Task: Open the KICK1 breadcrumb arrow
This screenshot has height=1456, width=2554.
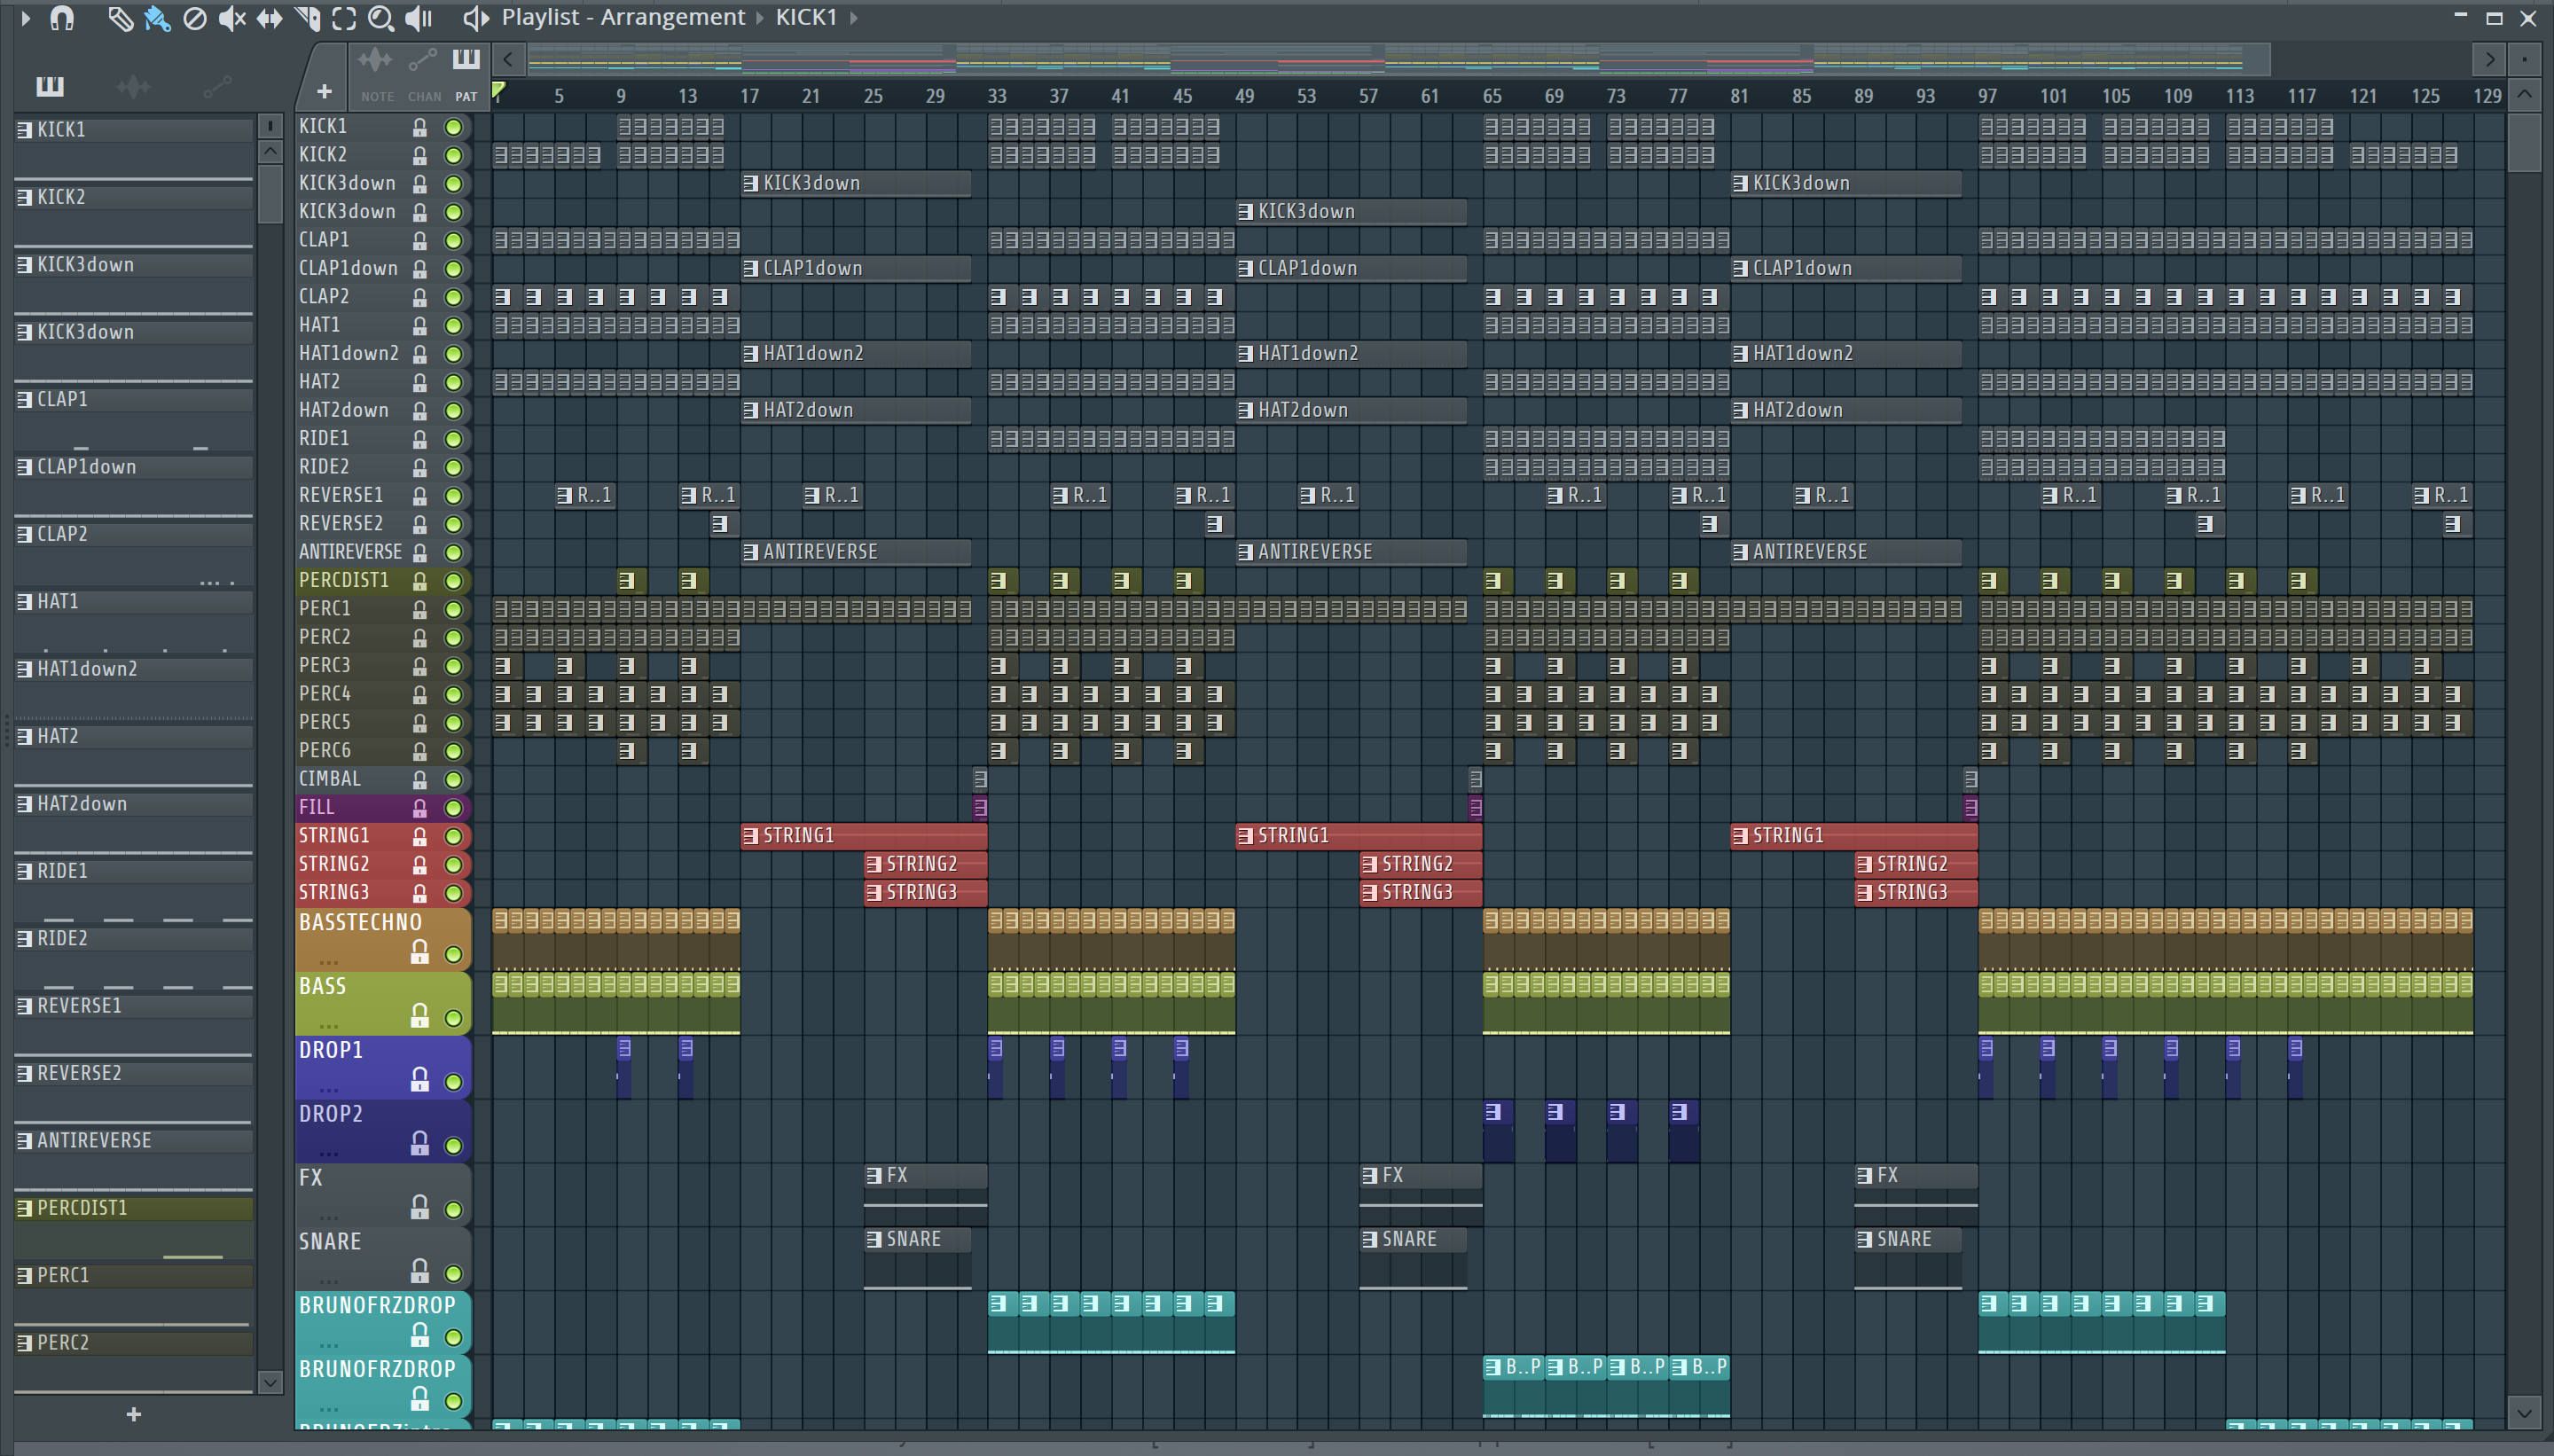Action: pyautogui.click(x=853, y=18)
